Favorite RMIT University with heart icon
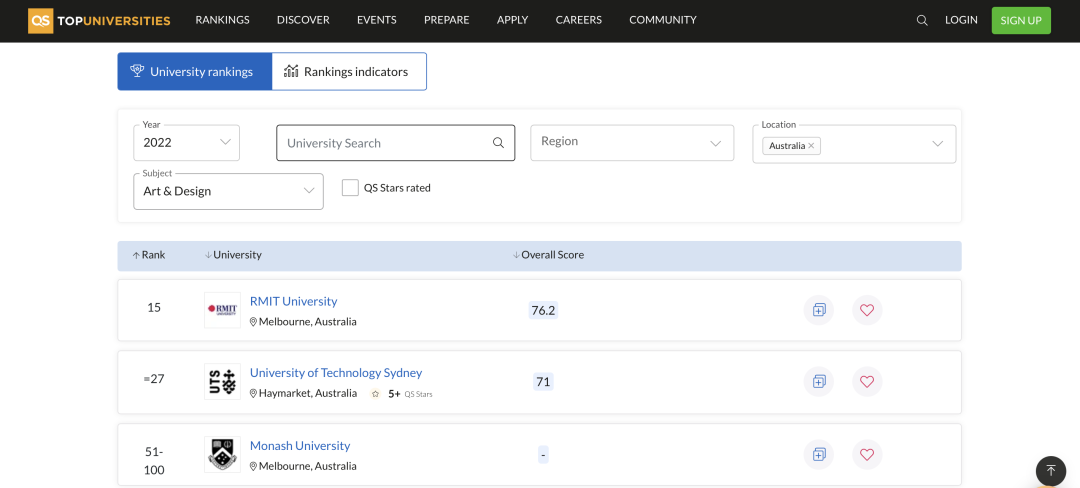 [867, 310]
